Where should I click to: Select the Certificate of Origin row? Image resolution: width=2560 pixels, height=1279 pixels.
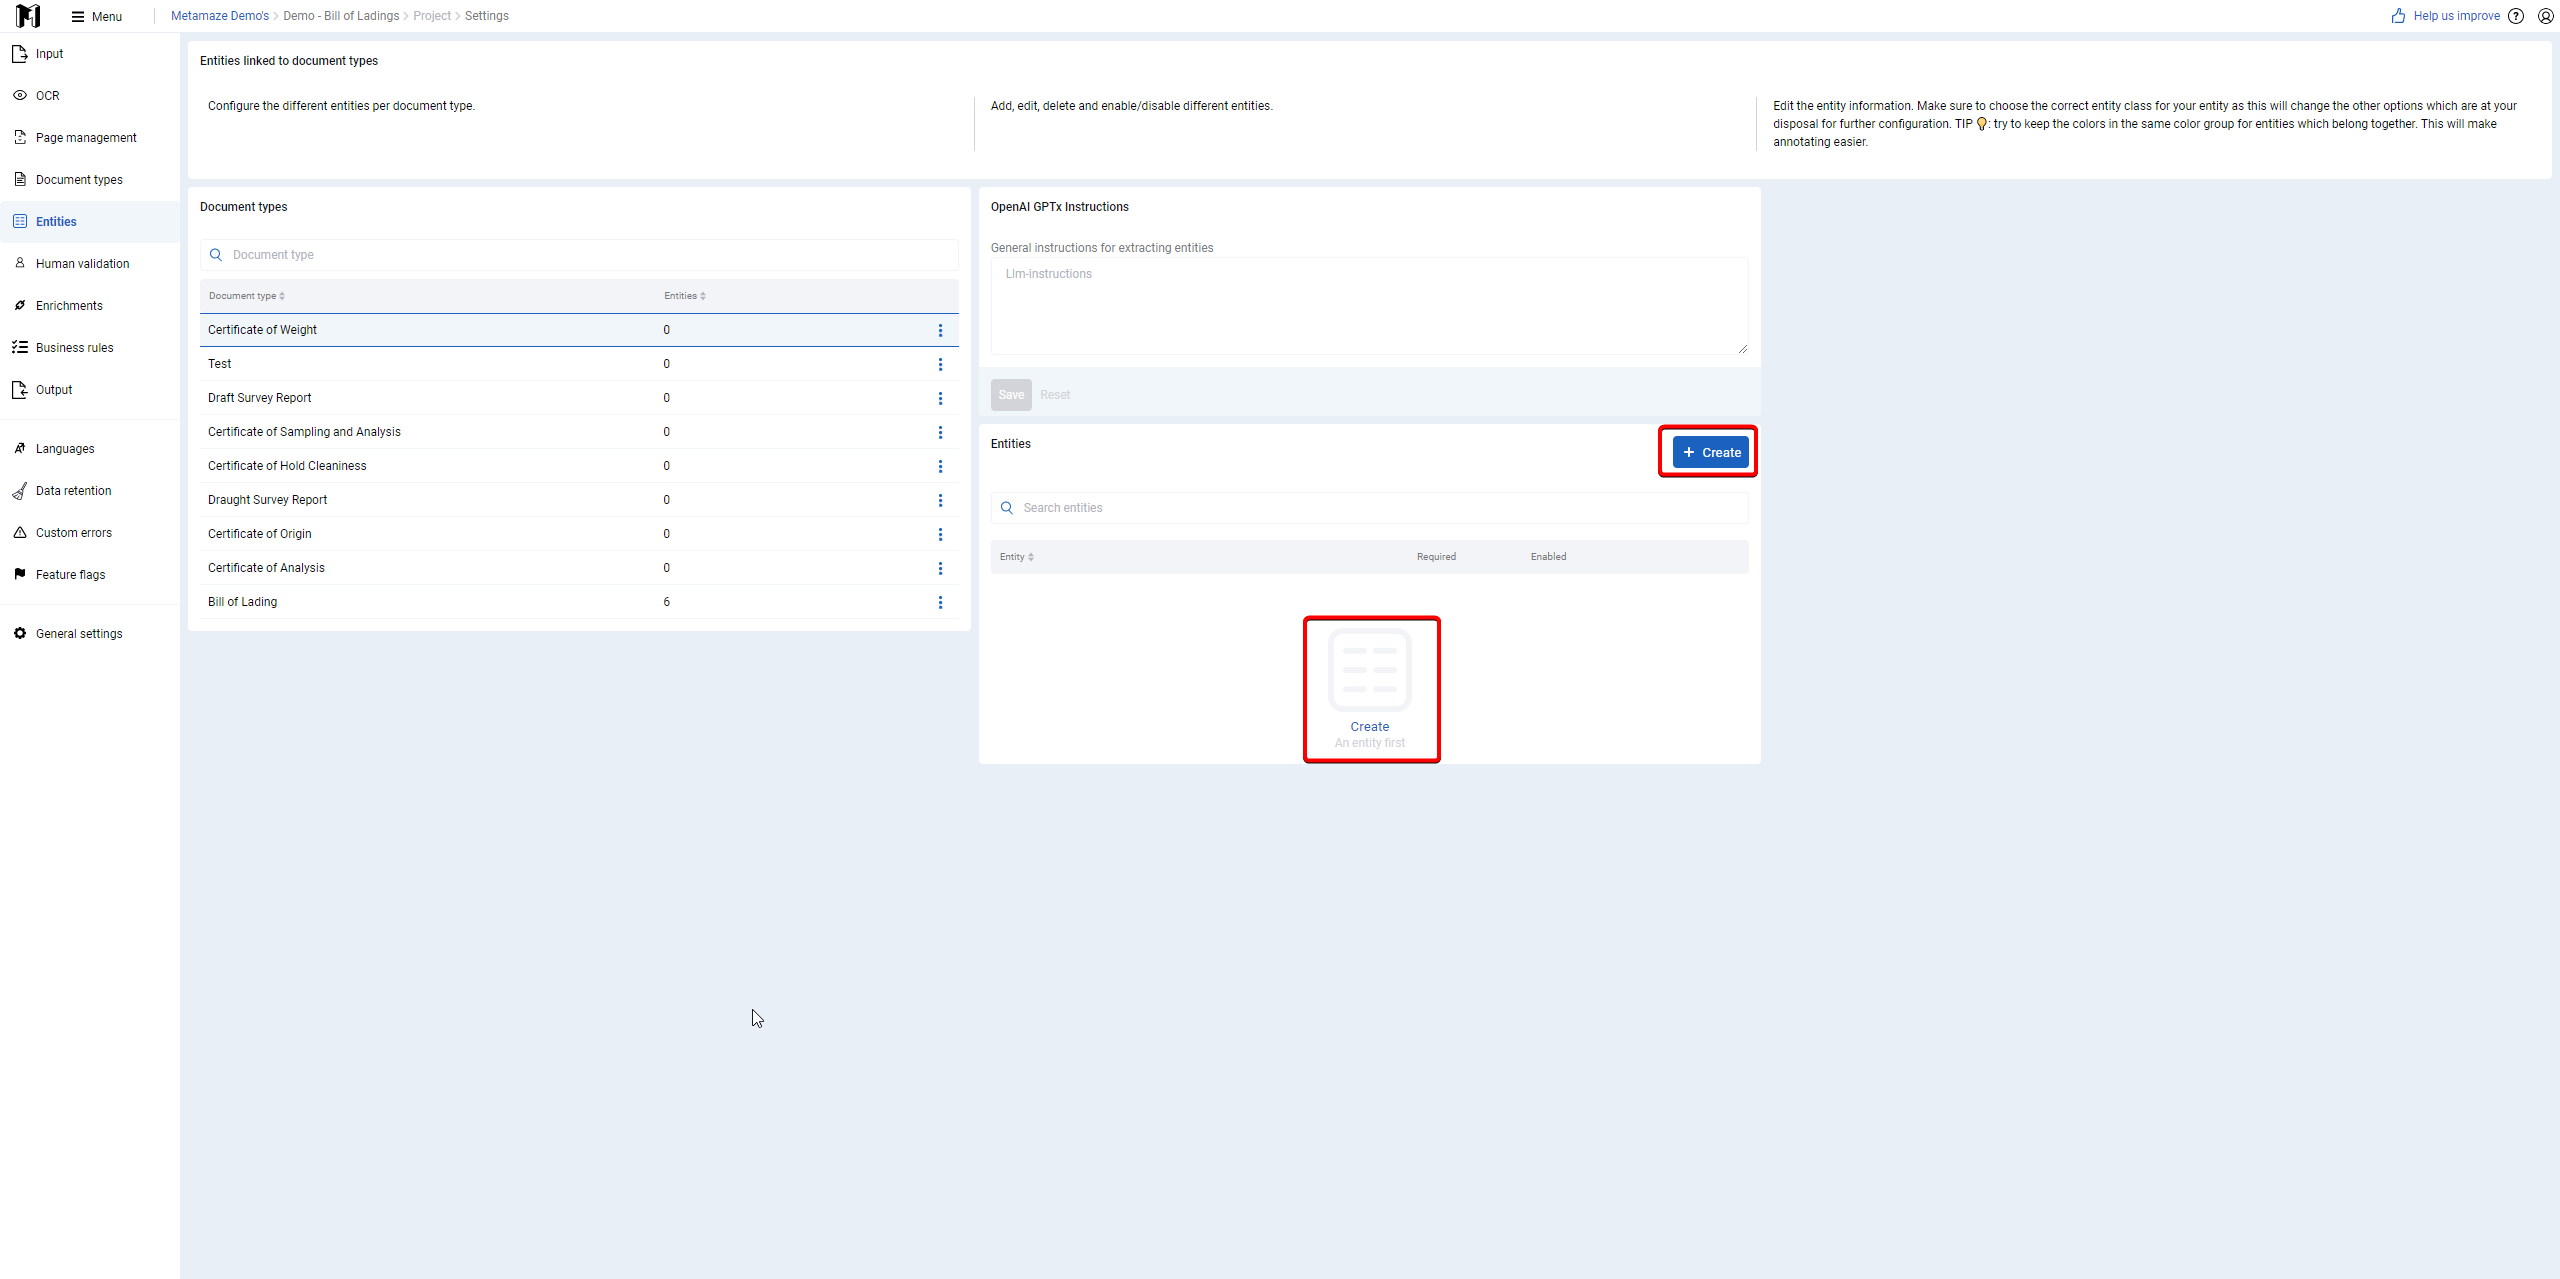click(x=579, y=534)
